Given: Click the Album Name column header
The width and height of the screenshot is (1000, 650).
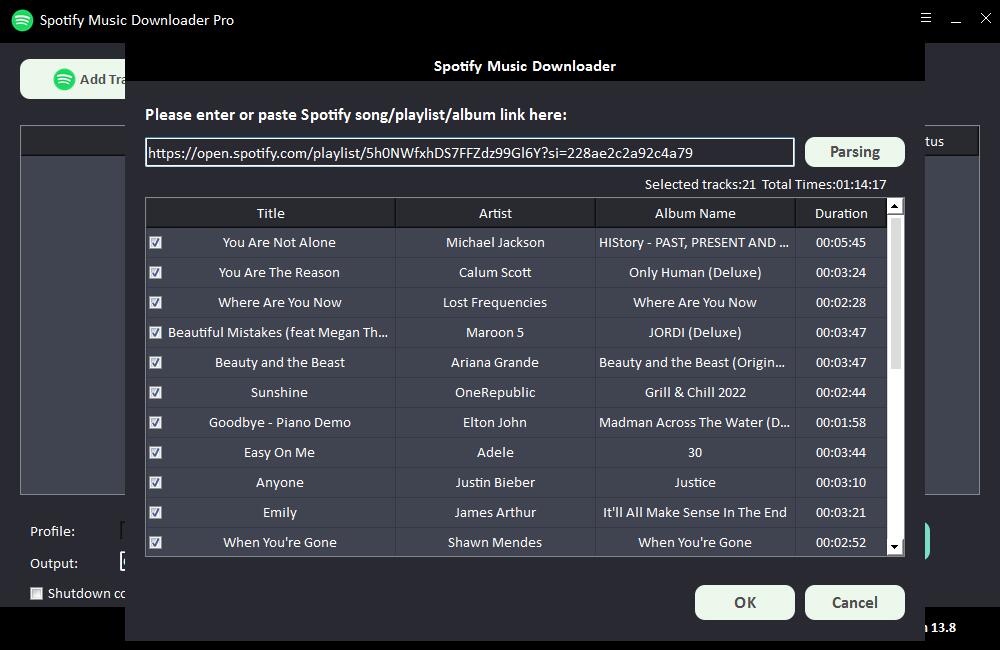Looking at the screenshot, I should (695, 213).
